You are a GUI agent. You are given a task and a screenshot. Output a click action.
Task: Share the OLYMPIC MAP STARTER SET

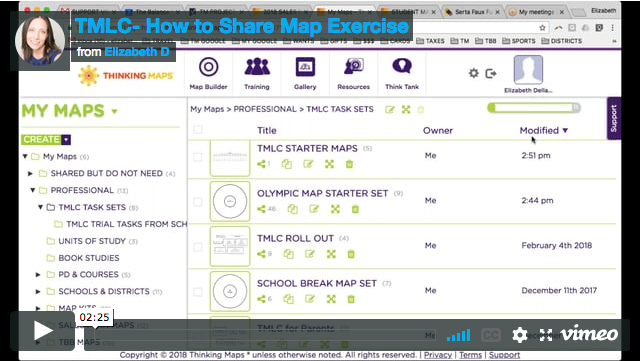(x=262, y=209)
